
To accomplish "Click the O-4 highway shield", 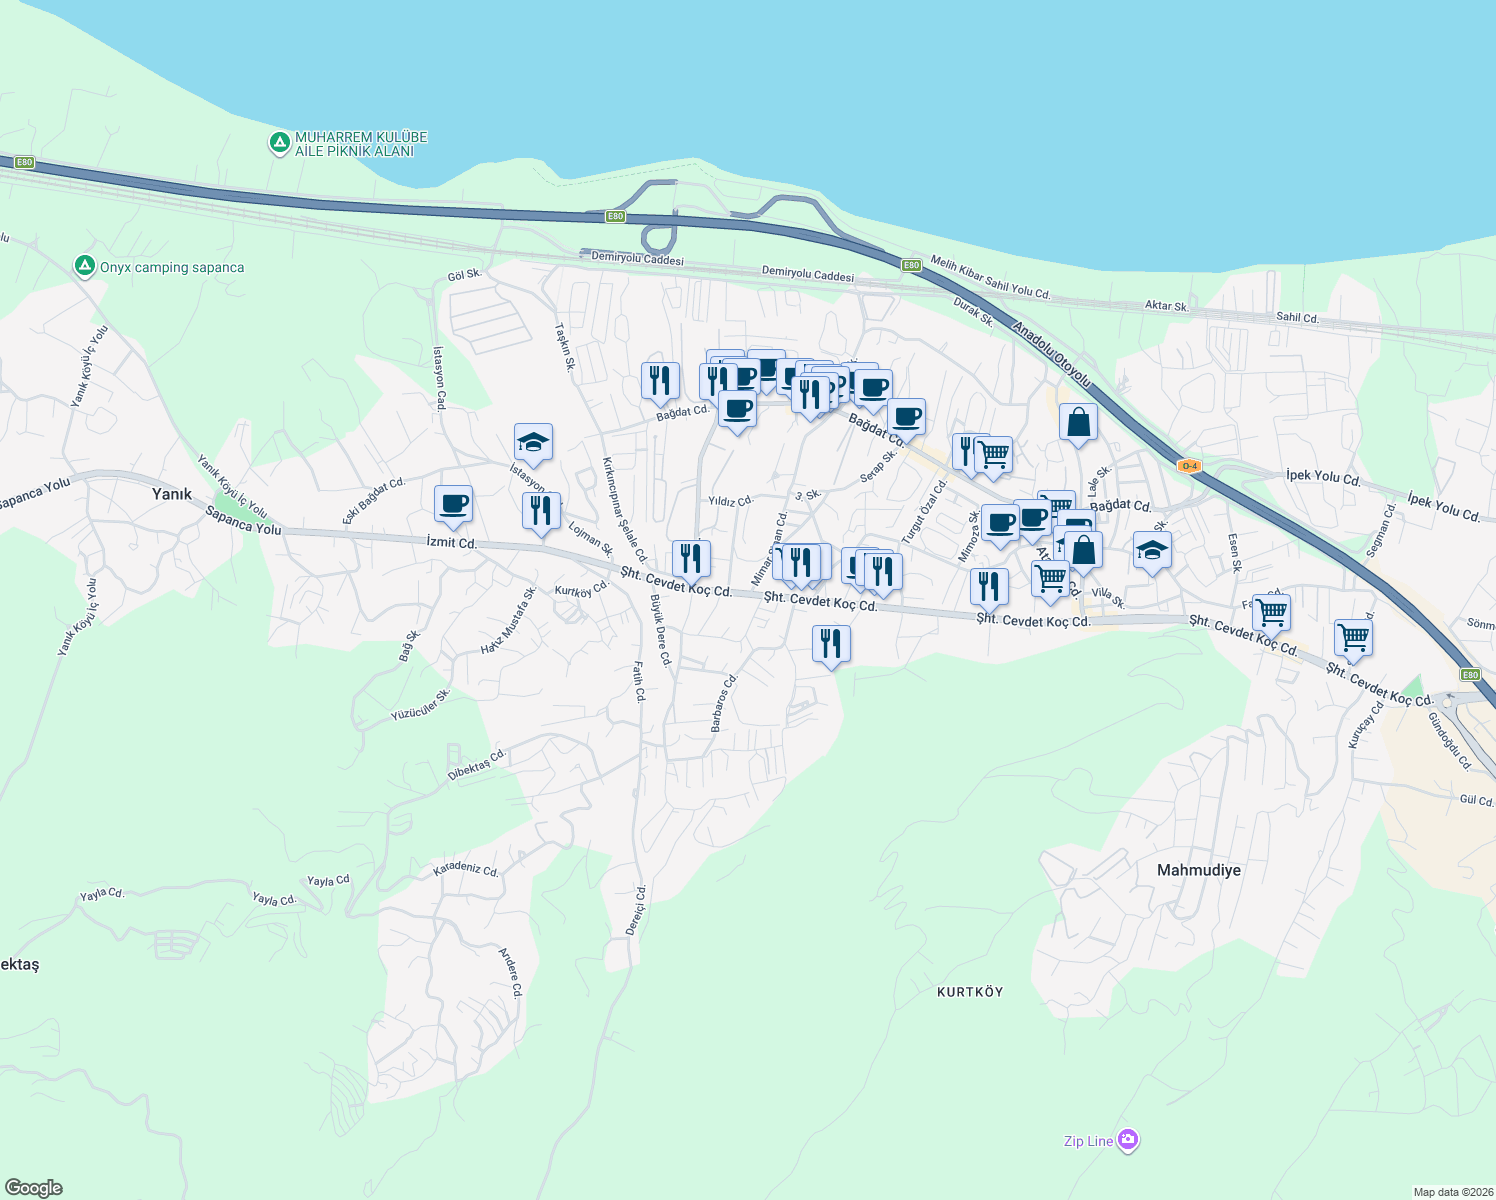I will (1190, 466).
